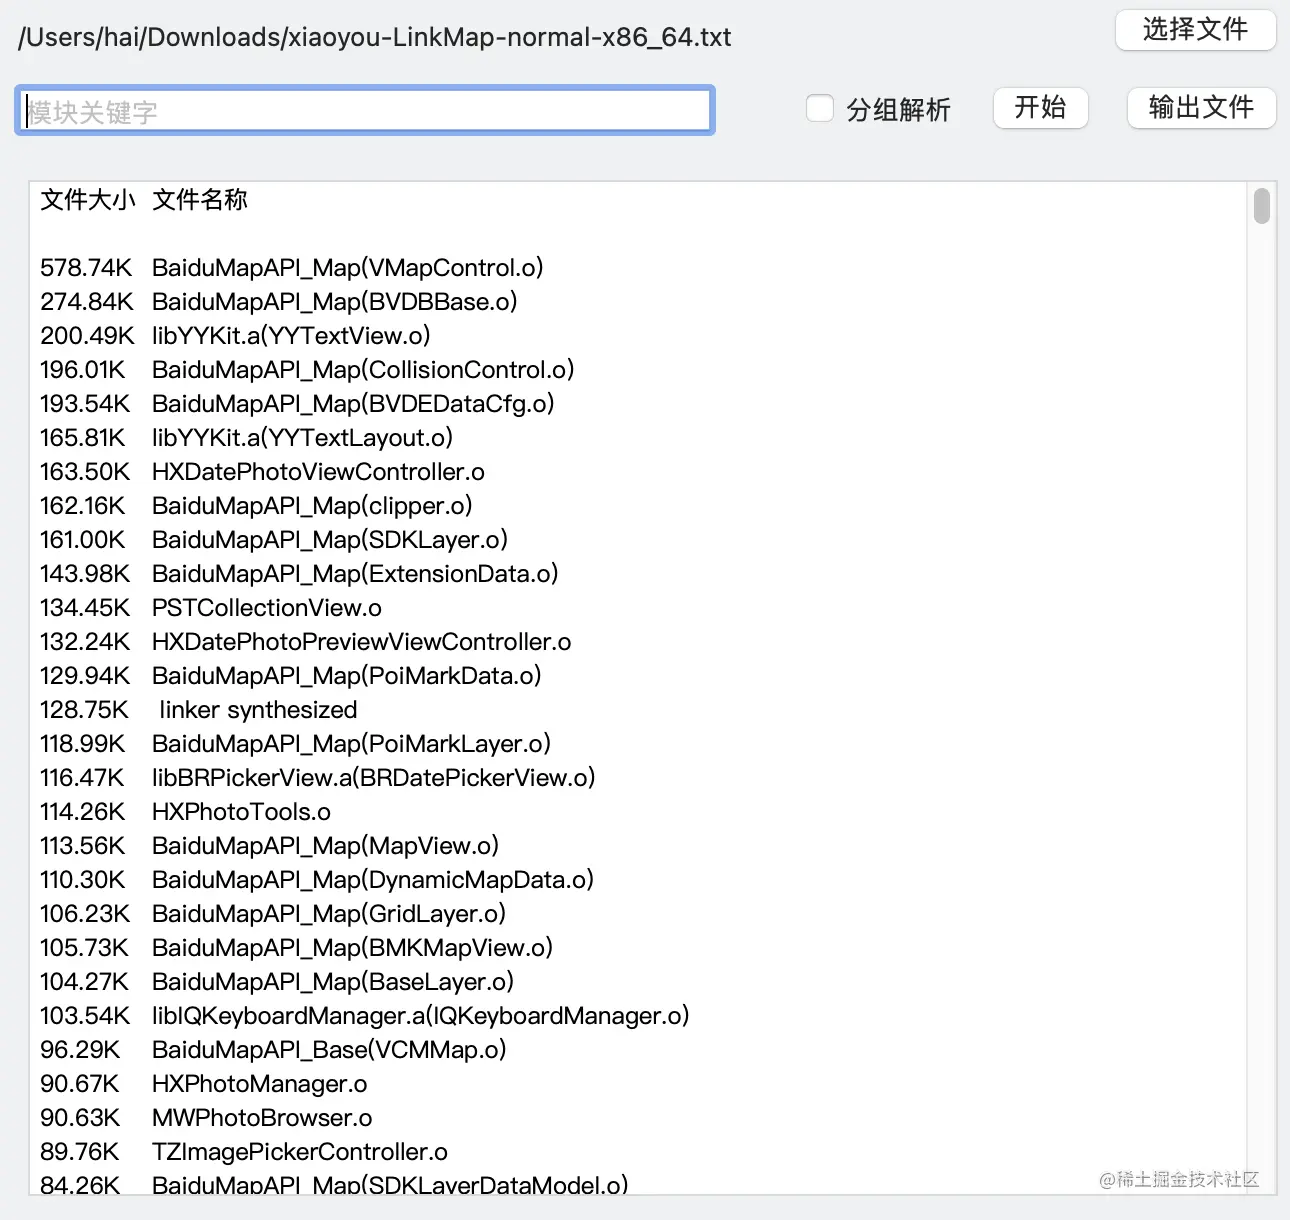Click the 文件大小 column header

tap(88, 200)
